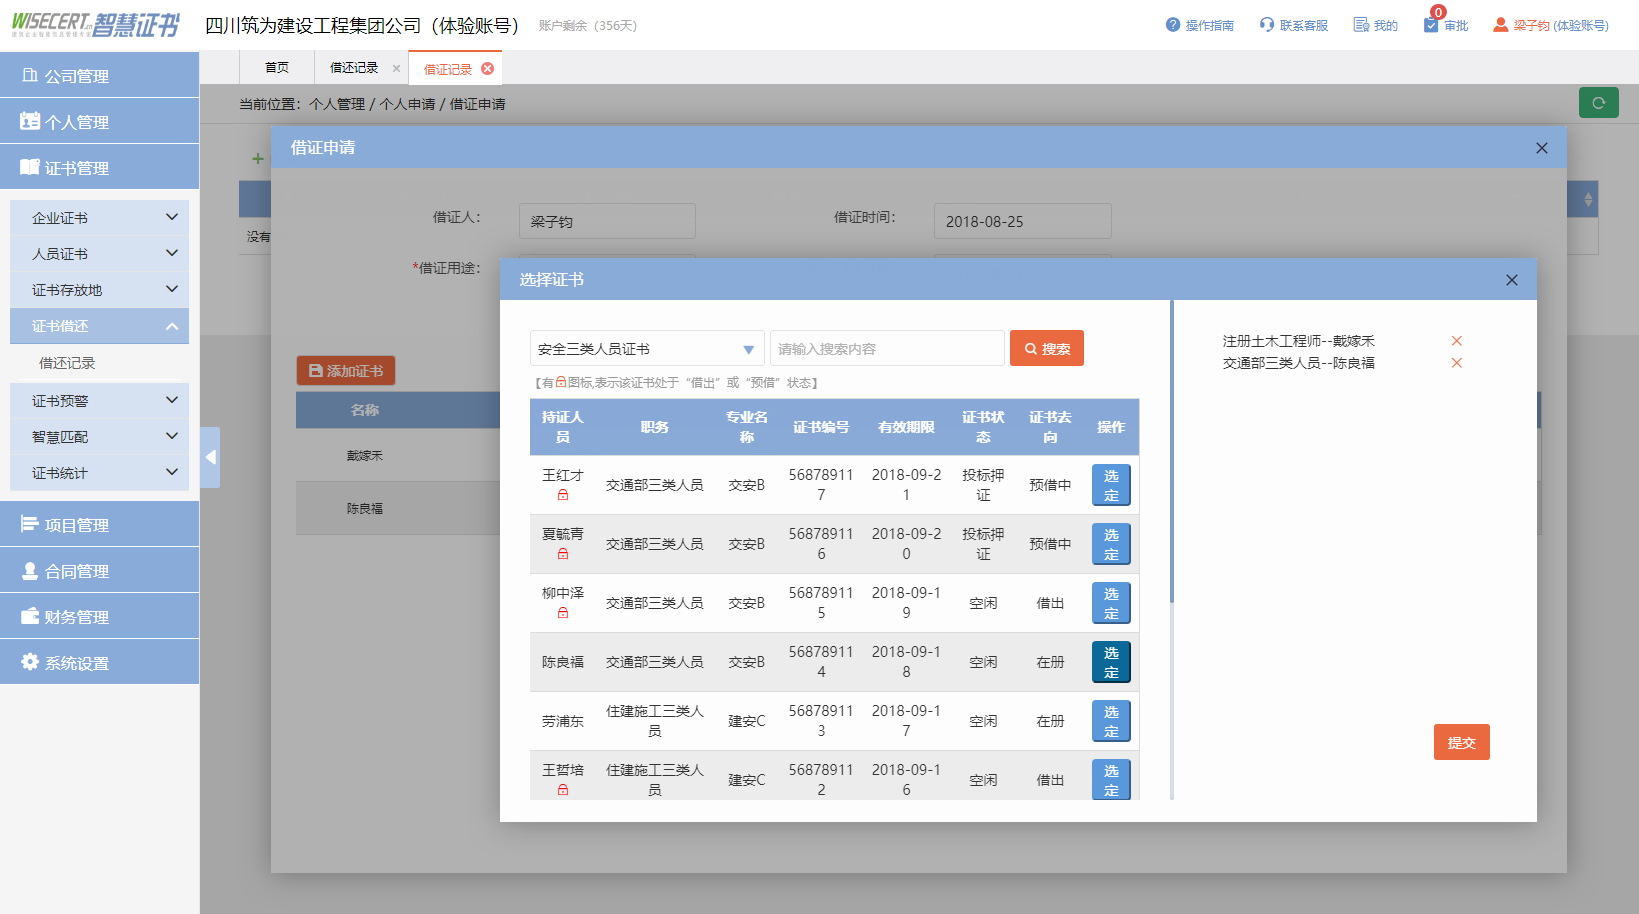
Task: Click 住建施工三类人员 in 劳浦东 row
Action: click(655, 721)
